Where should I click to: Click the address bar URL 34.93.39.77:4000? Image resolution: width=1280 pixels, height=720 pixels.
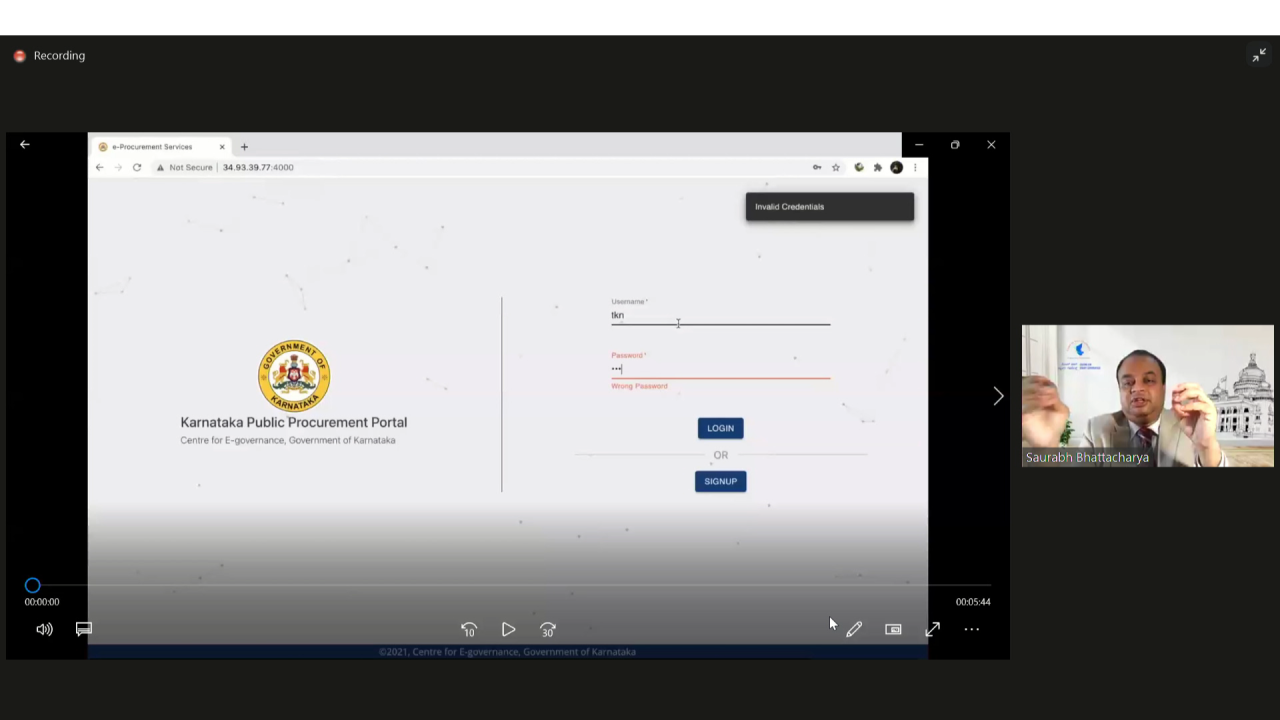258,167
